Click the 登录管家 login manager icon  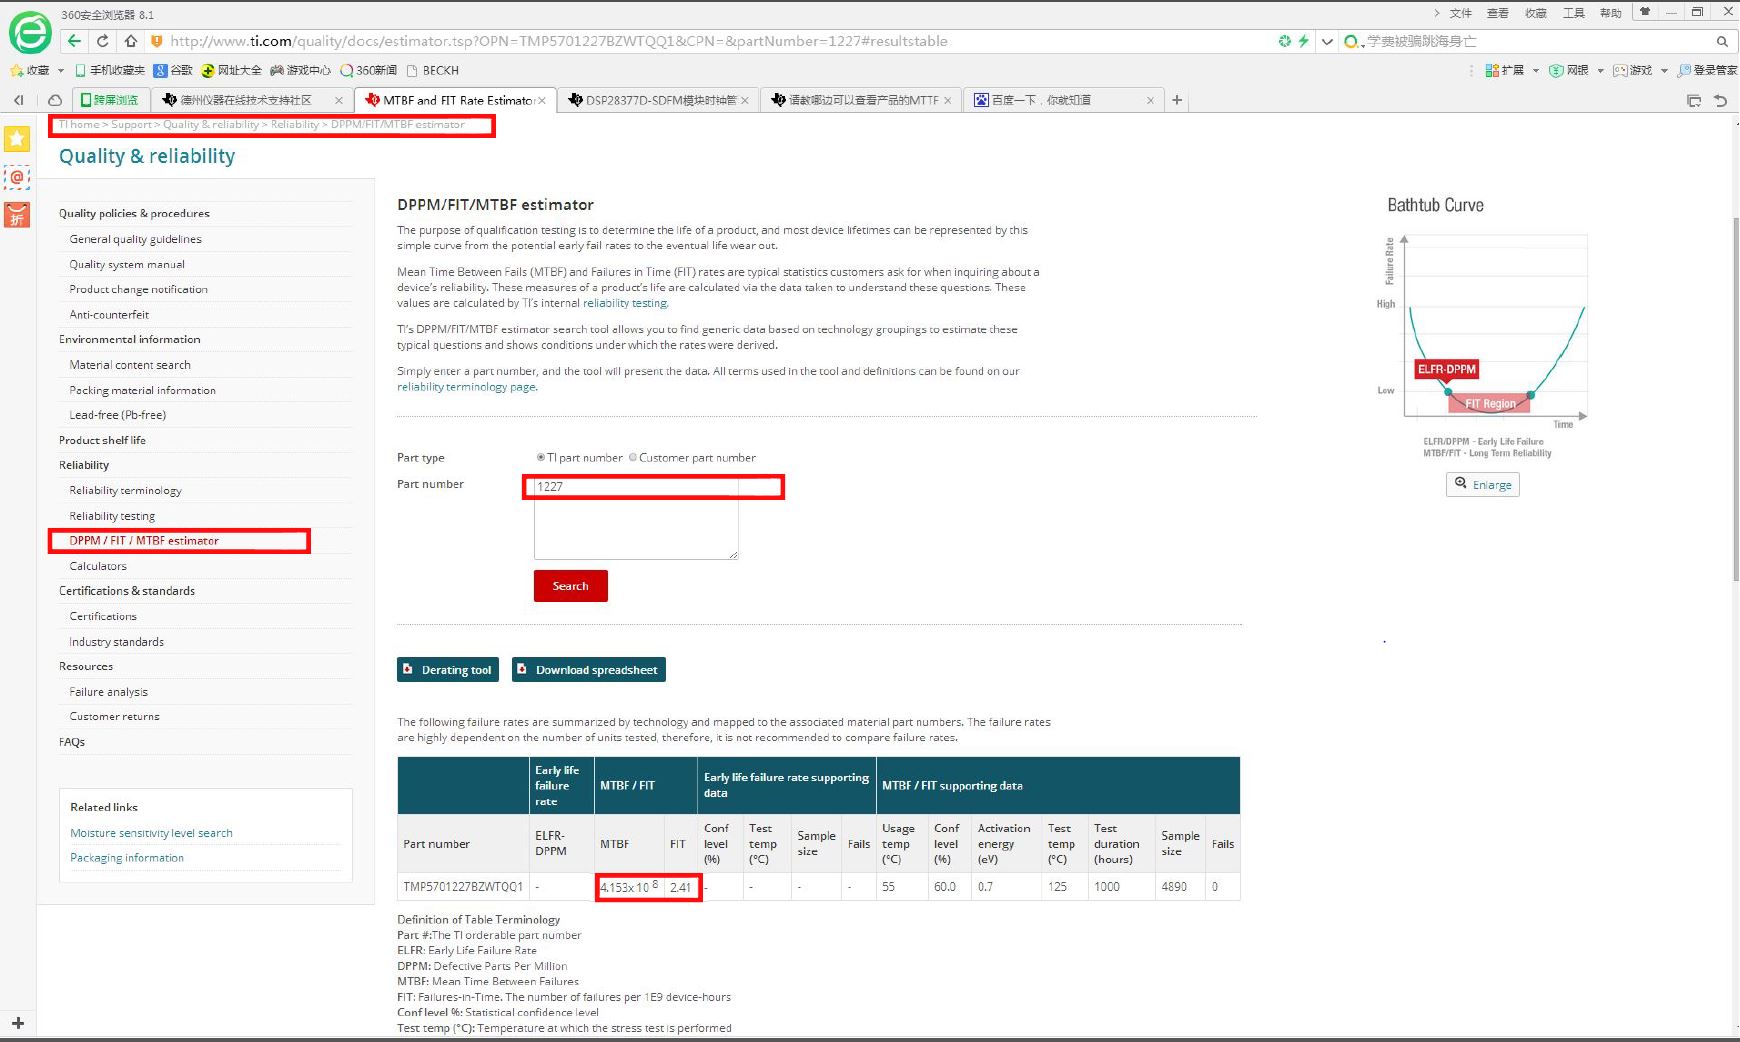(1707, 70)
